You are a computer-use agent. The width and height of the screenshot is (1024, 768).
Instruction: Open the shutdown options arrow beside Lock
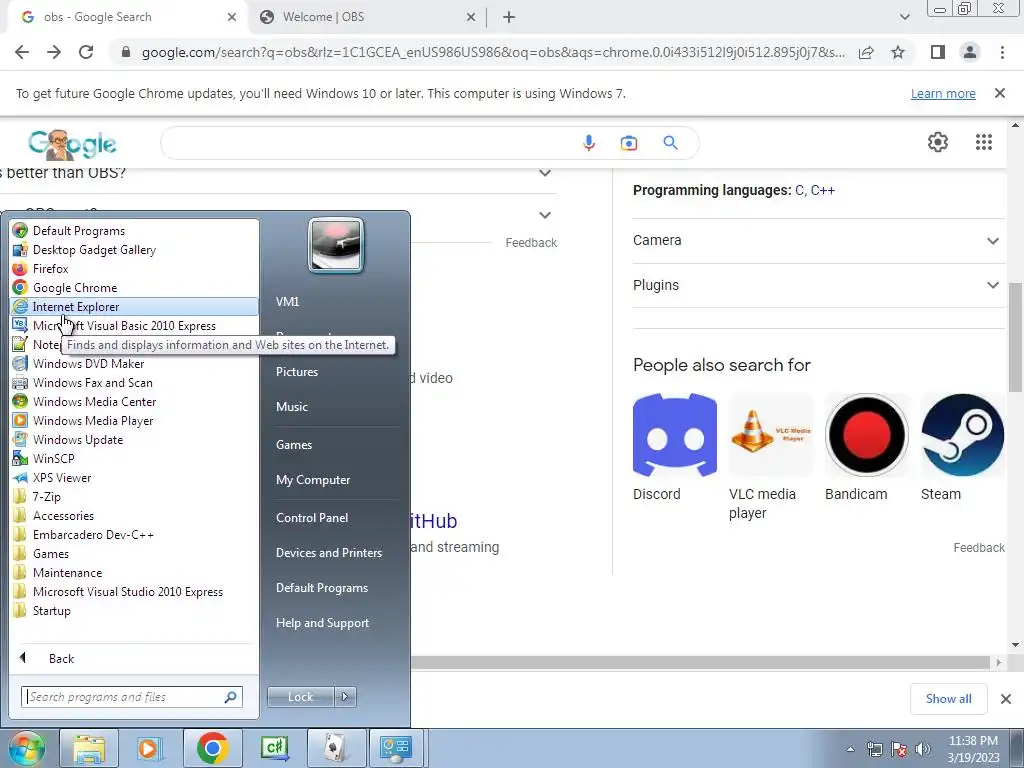point(345,697)
